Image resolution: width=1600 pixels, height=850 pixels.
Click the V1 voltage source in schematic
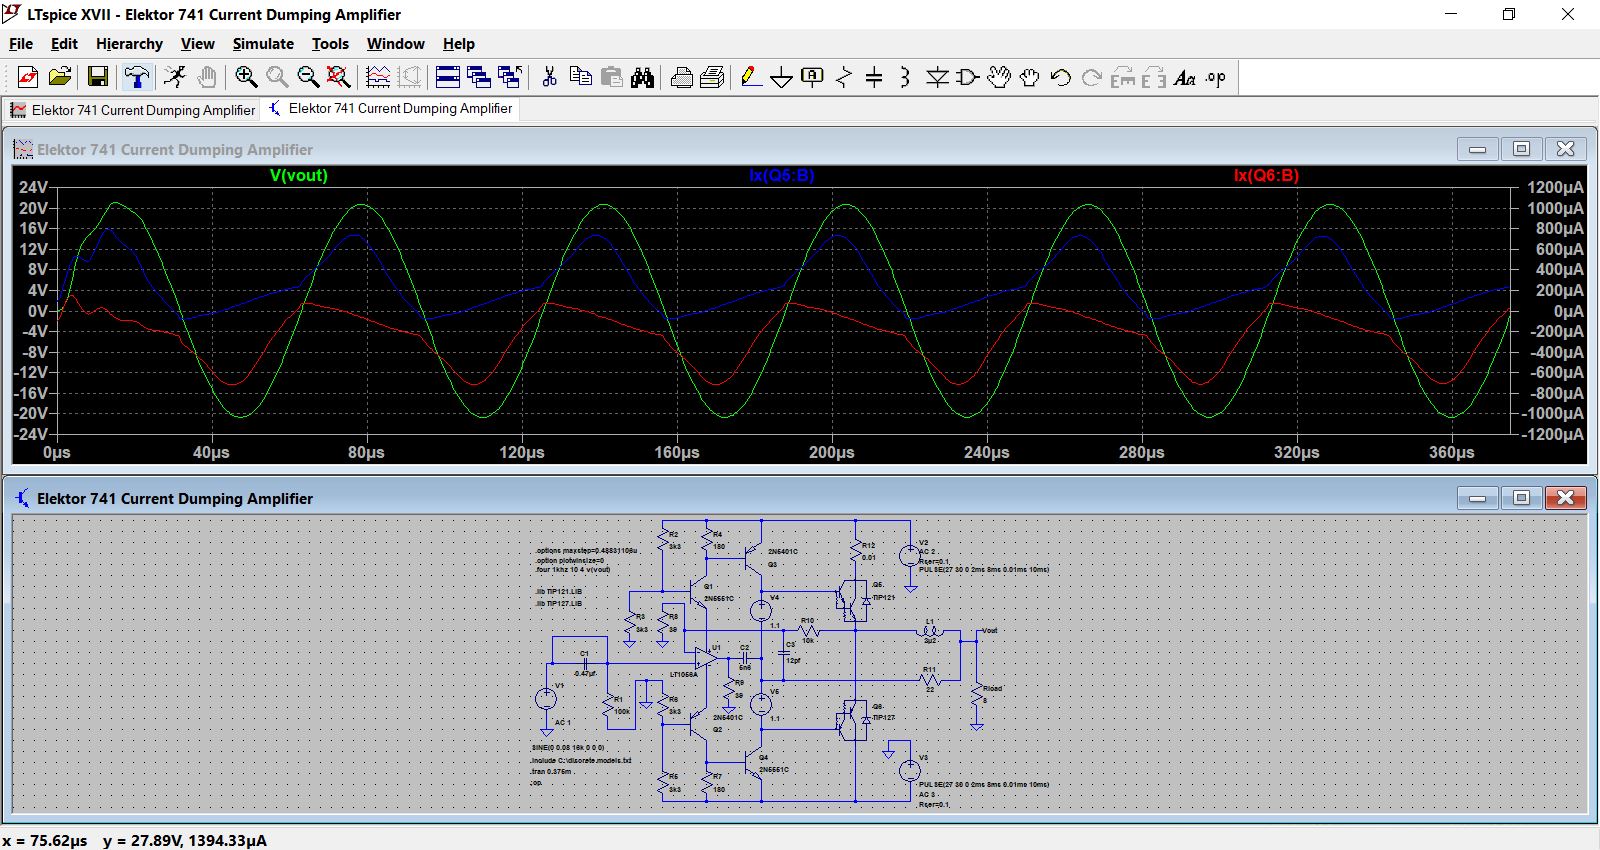[x=546, y=699]
